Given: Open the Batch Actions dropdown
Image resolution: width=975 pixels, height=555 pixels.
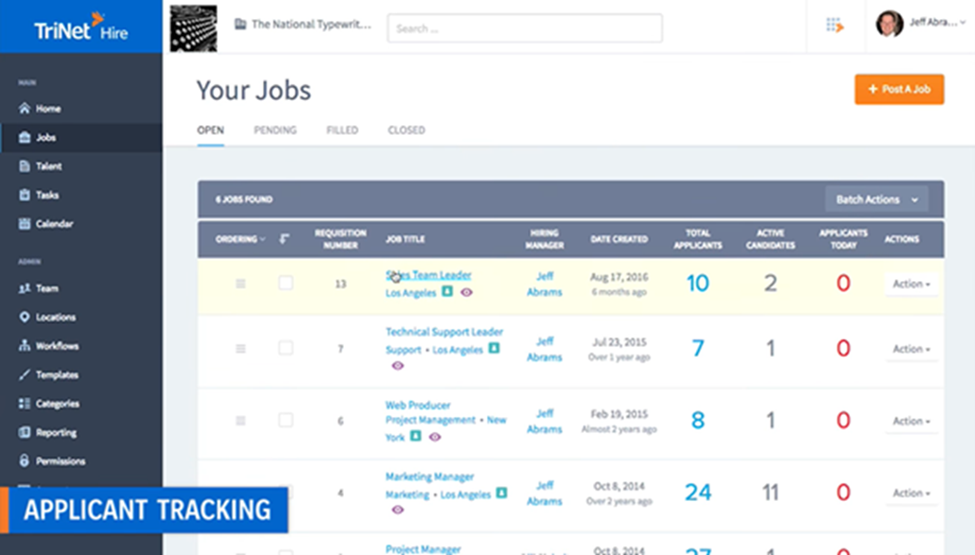Looking at the screenshot, I should pyautogui.click(x=877, y=200).
